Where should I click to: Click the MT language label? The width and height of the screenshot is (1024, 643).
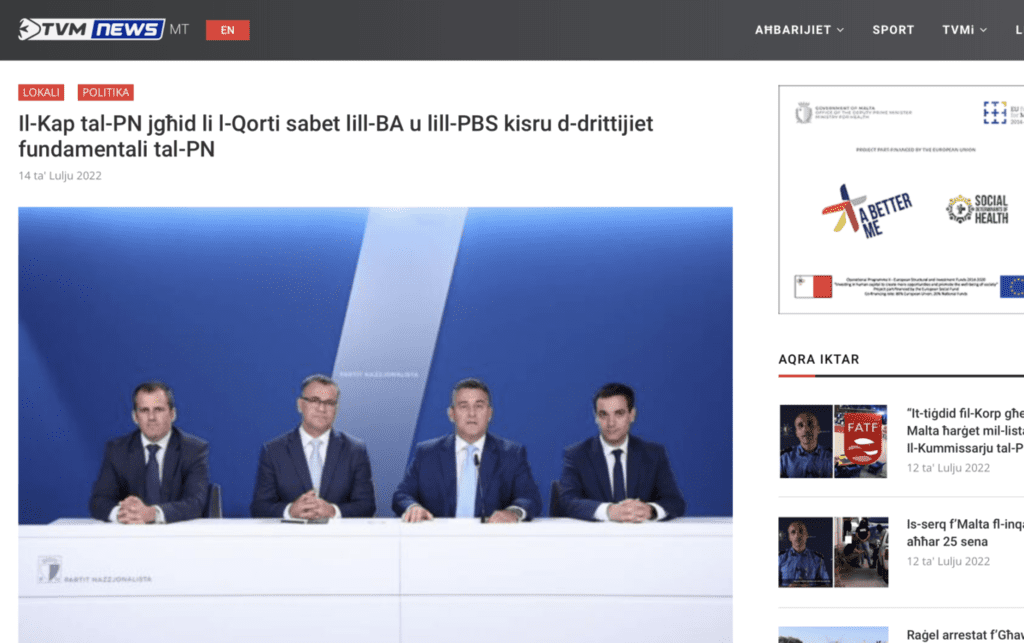click(x=179, y=29)
